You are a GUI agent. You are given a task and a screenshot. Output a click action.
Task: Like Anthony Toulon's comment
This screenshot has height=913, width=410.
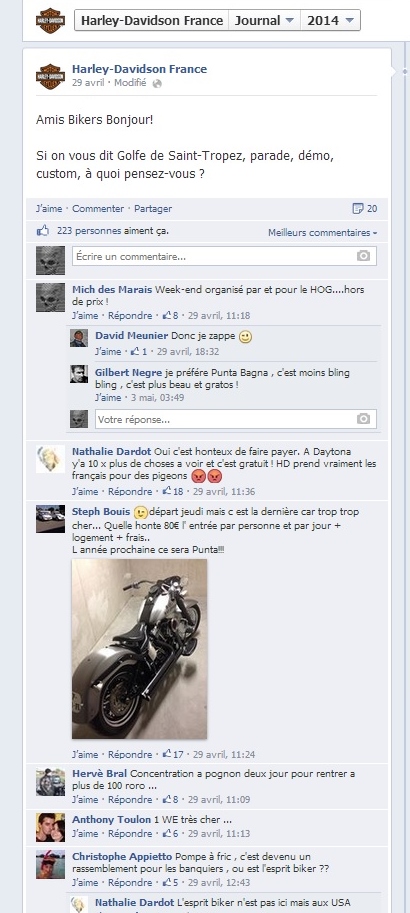[85, 833]
